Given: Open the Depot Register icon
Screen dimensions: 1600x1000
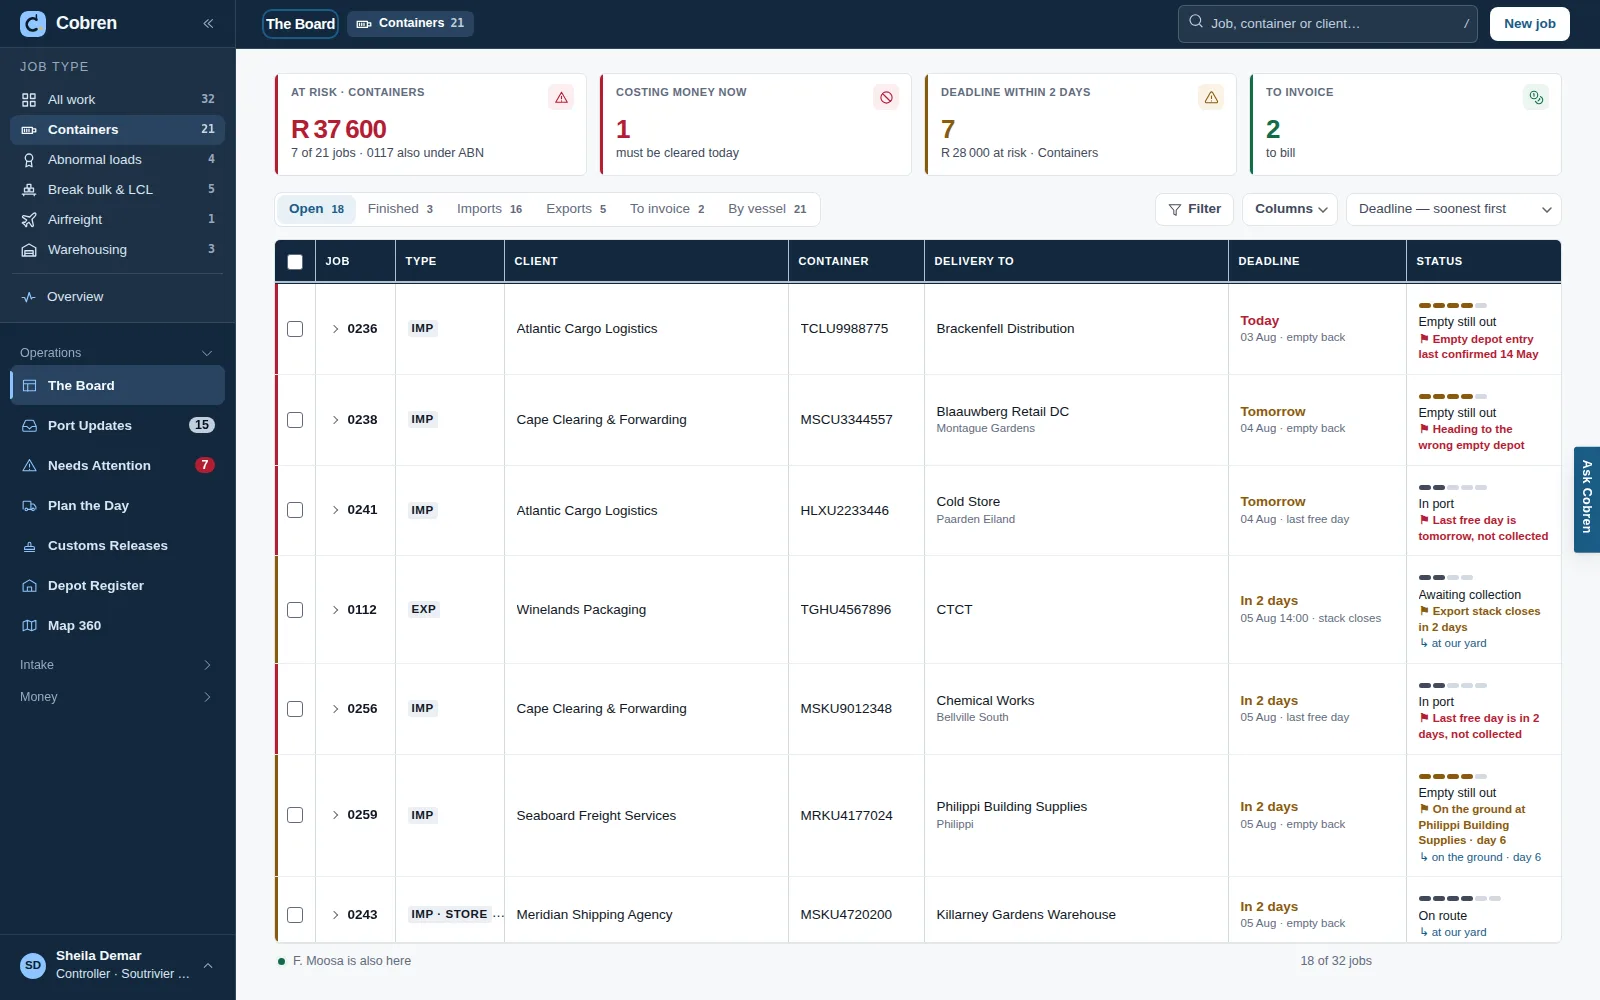Looking at the screenshot, I should pyautogui.click(x=29, y=586).
